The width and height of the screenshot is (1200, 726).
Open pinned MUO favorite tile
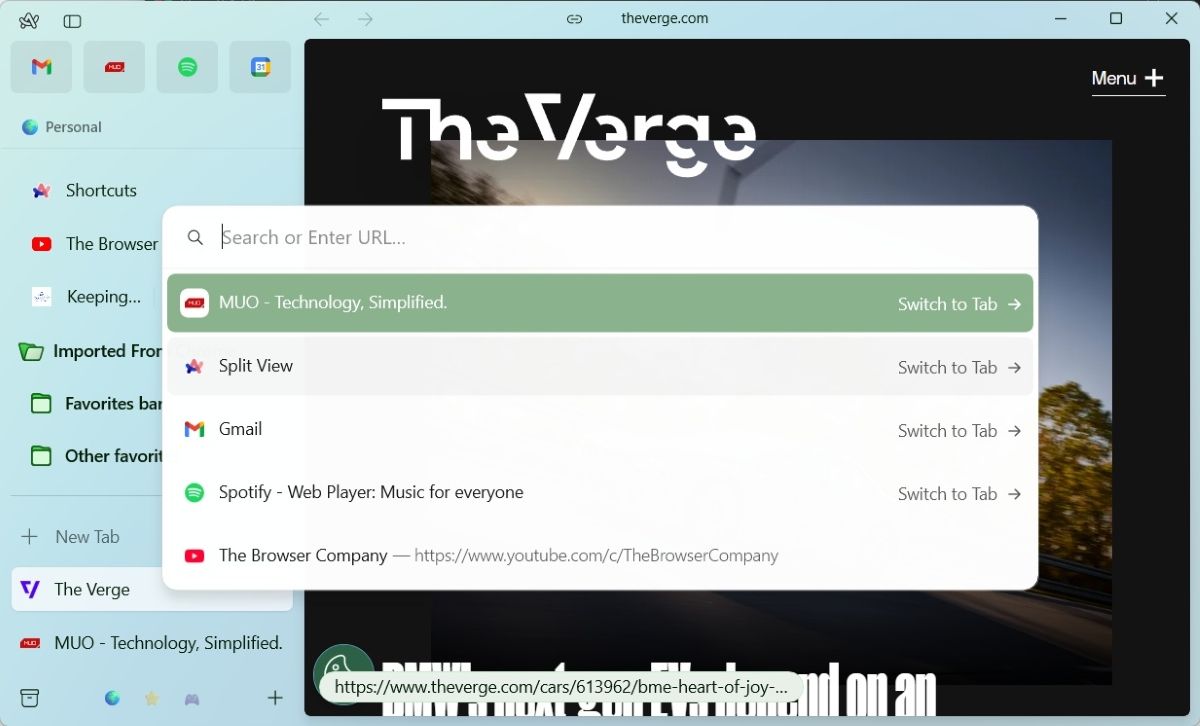tap(114, 67)
